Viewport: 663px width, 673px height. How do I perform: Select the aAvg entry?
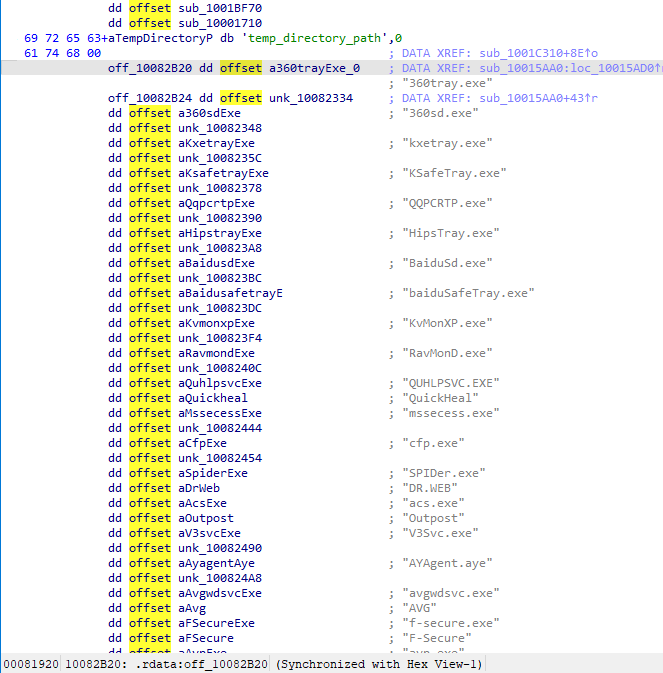tap(192, 609)
